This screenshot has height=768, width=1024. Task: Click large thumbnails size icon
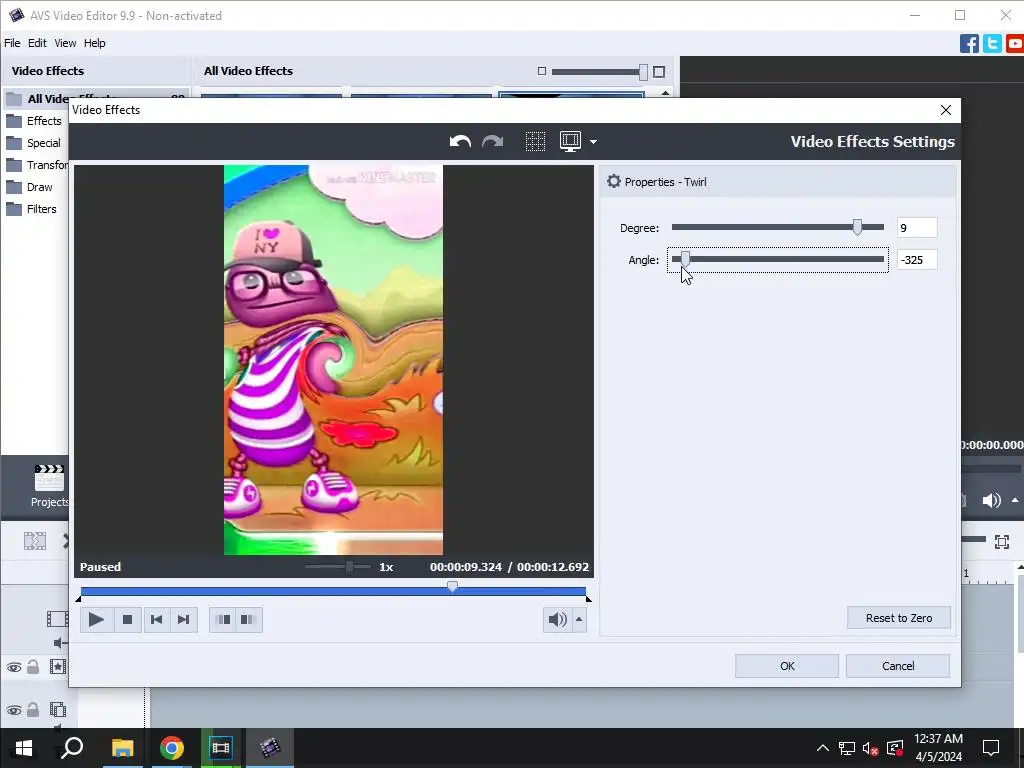pyautogui.click(x=659, y=72)
